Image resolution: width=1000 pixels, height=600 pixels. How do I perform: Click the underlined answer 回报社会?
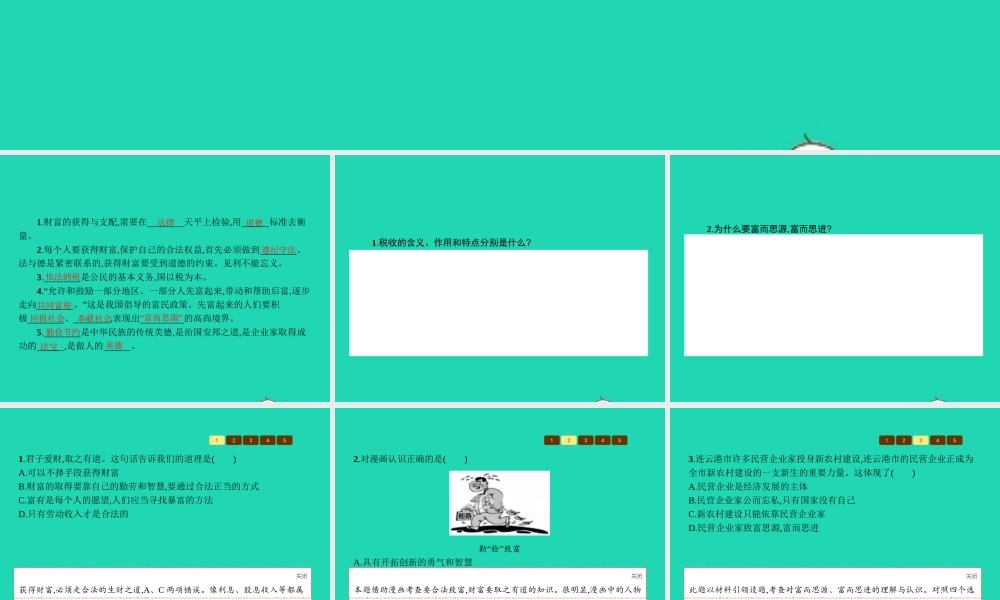tap(47, 318)
